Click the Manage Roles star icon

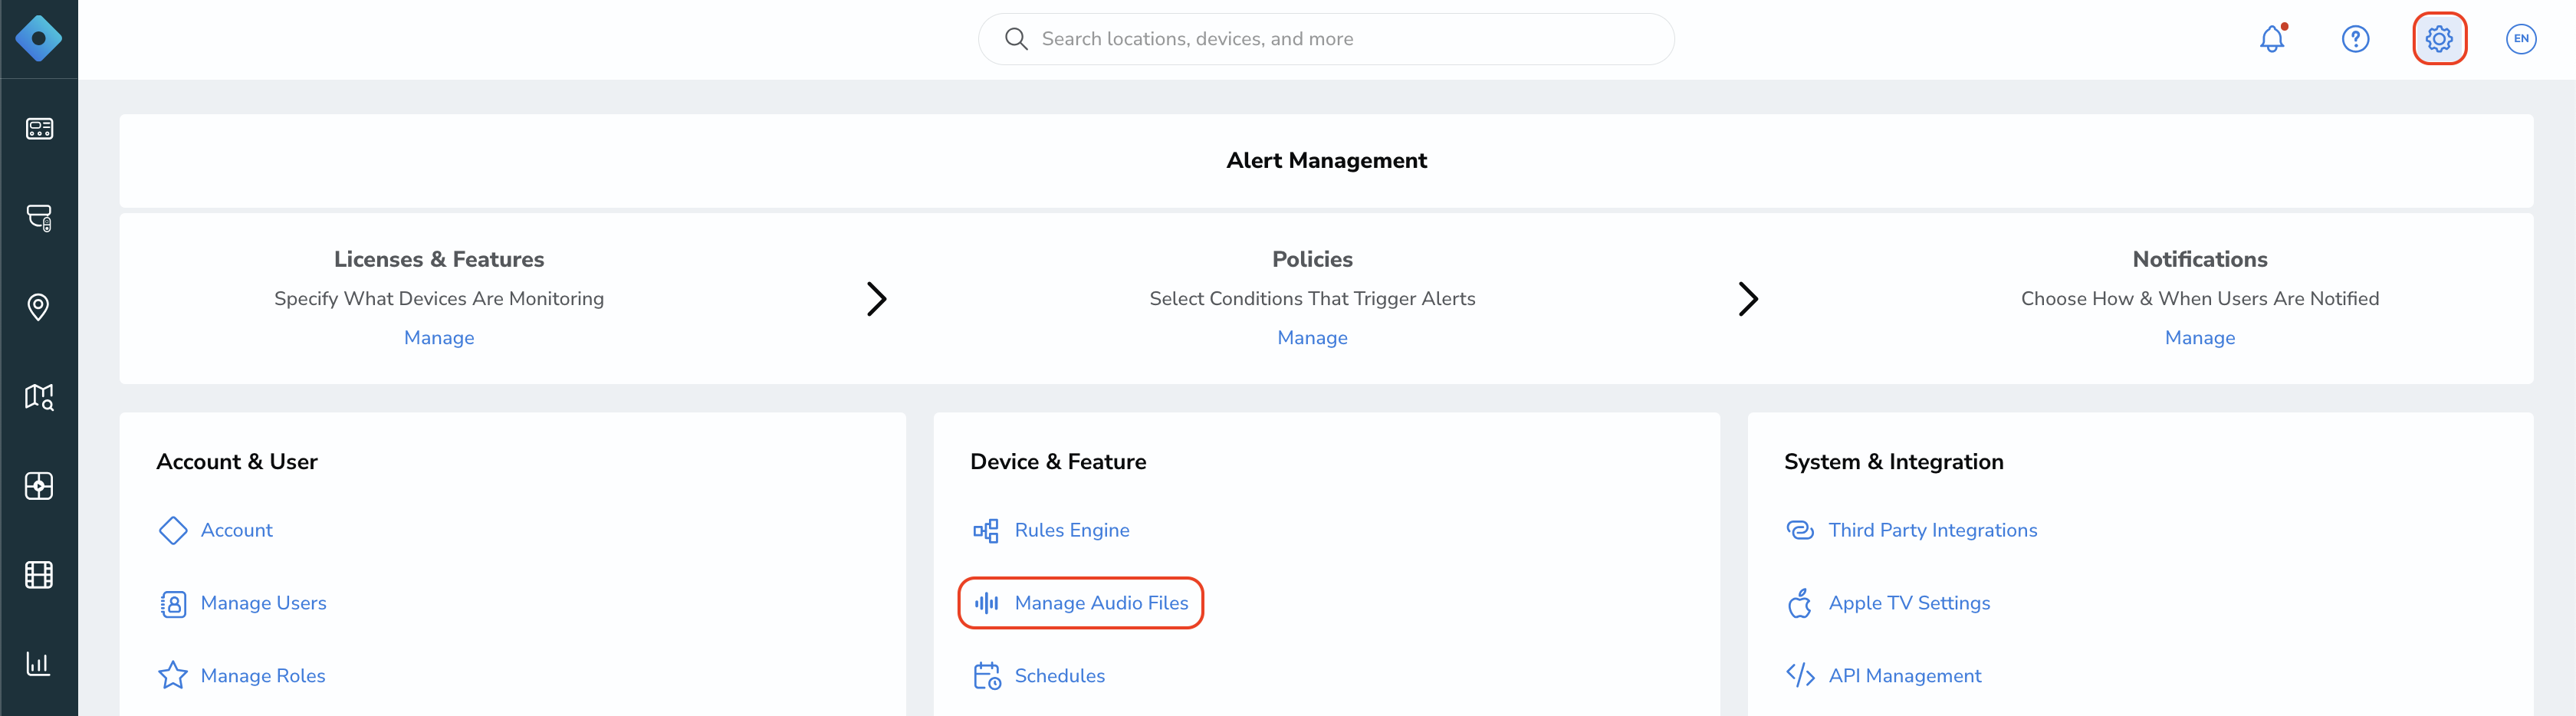[173, 676]
